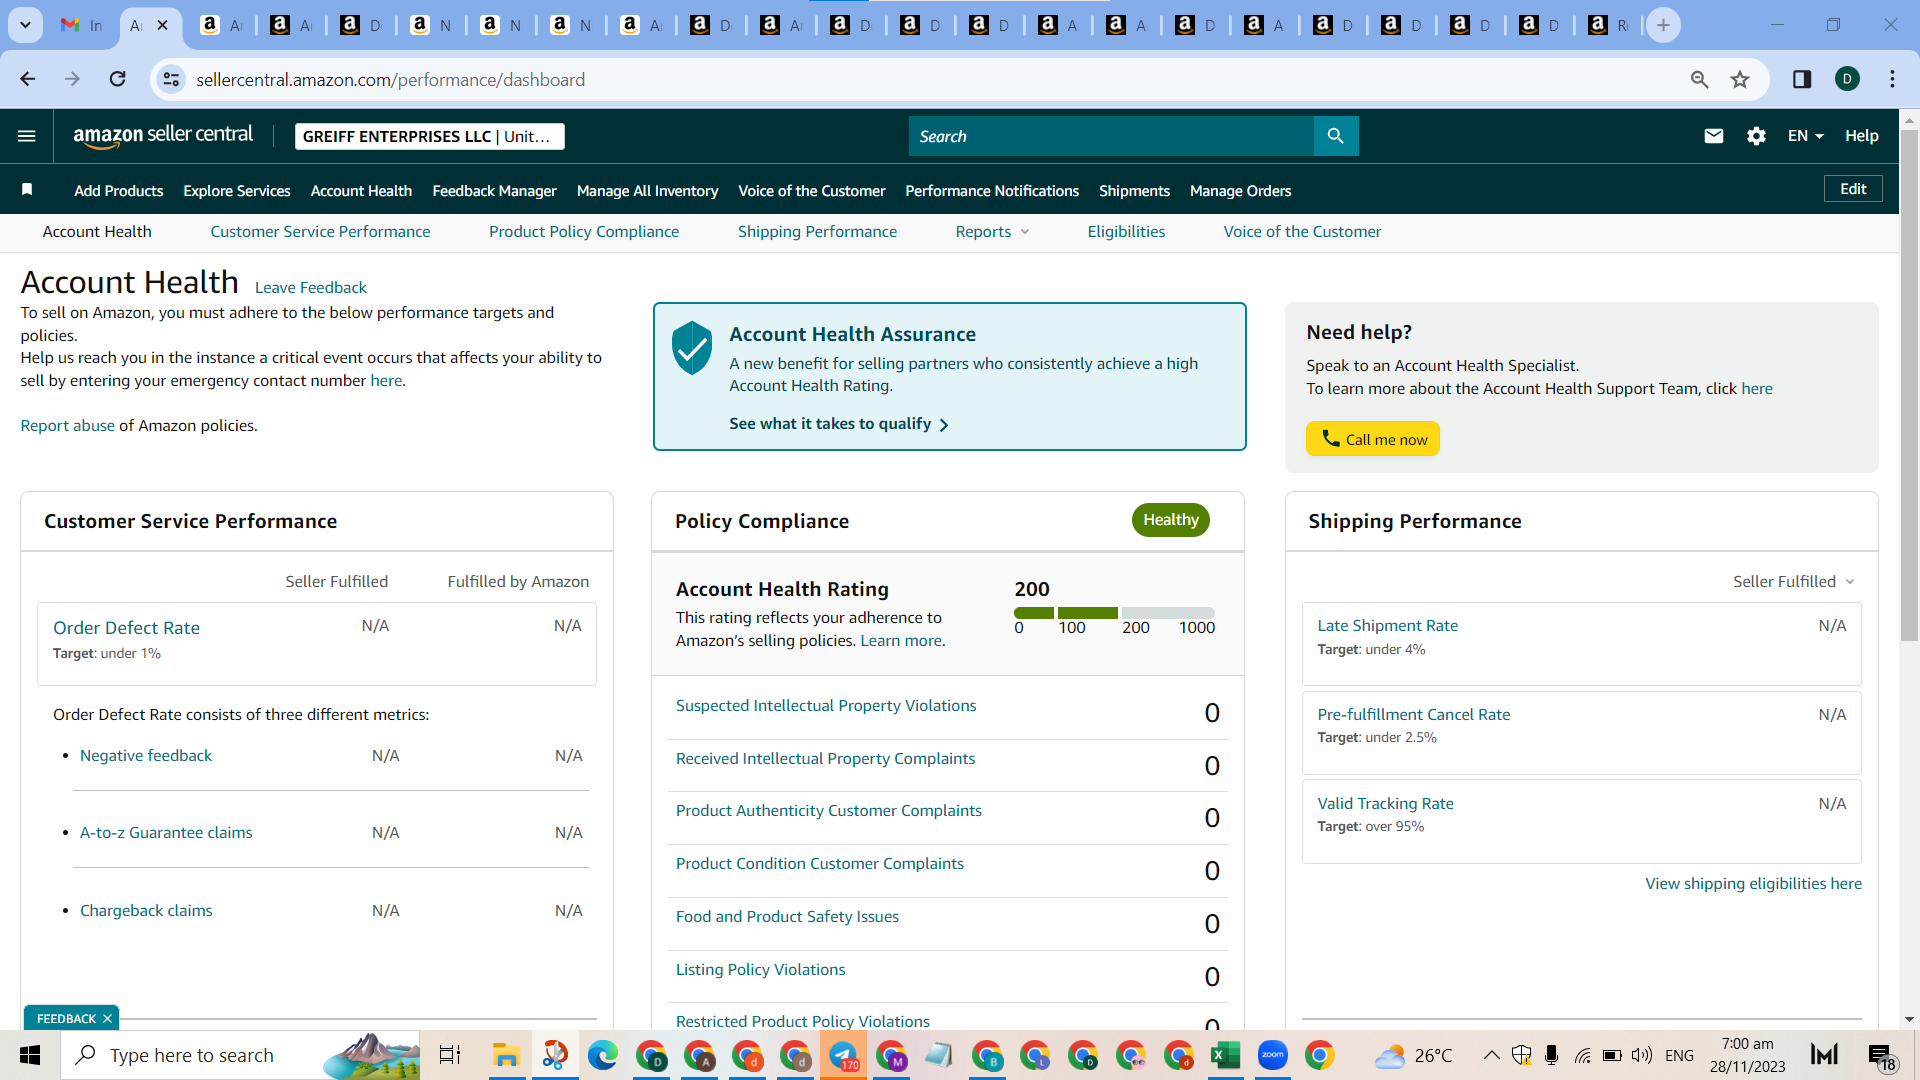Open the Shipping Performance tab
This screenshot has height=1080, width=1920.
pos(817,232)
